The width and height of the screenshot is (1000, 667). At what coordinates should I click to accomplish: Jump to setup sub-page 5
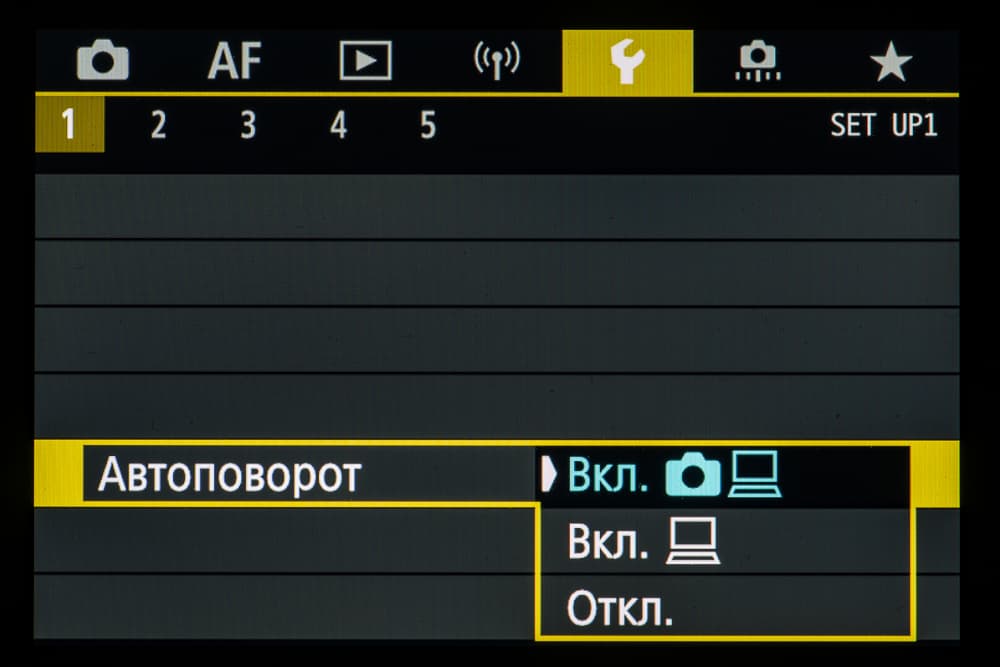(x=428, y=126)
